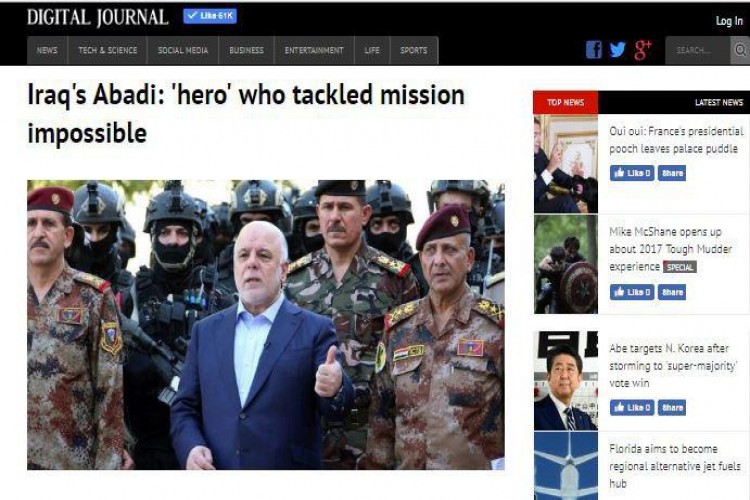Click the Abadi article main photo

(x=265, y=325)
